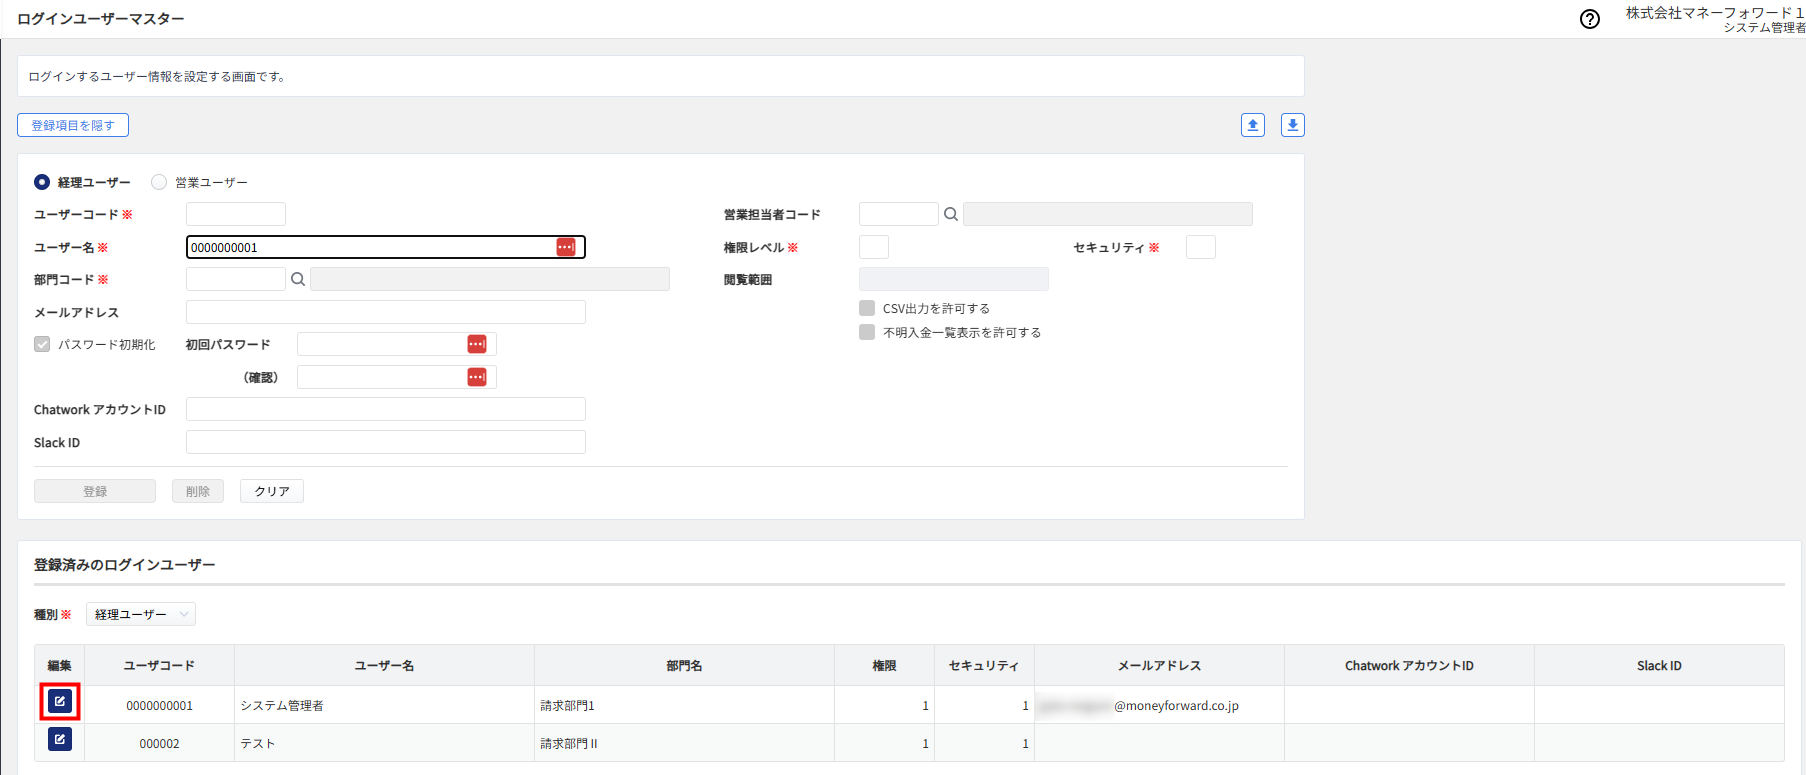This screenshot has height=775, width=1806.
Task: Click the help question mark icon
Action: pos(1589,19)
